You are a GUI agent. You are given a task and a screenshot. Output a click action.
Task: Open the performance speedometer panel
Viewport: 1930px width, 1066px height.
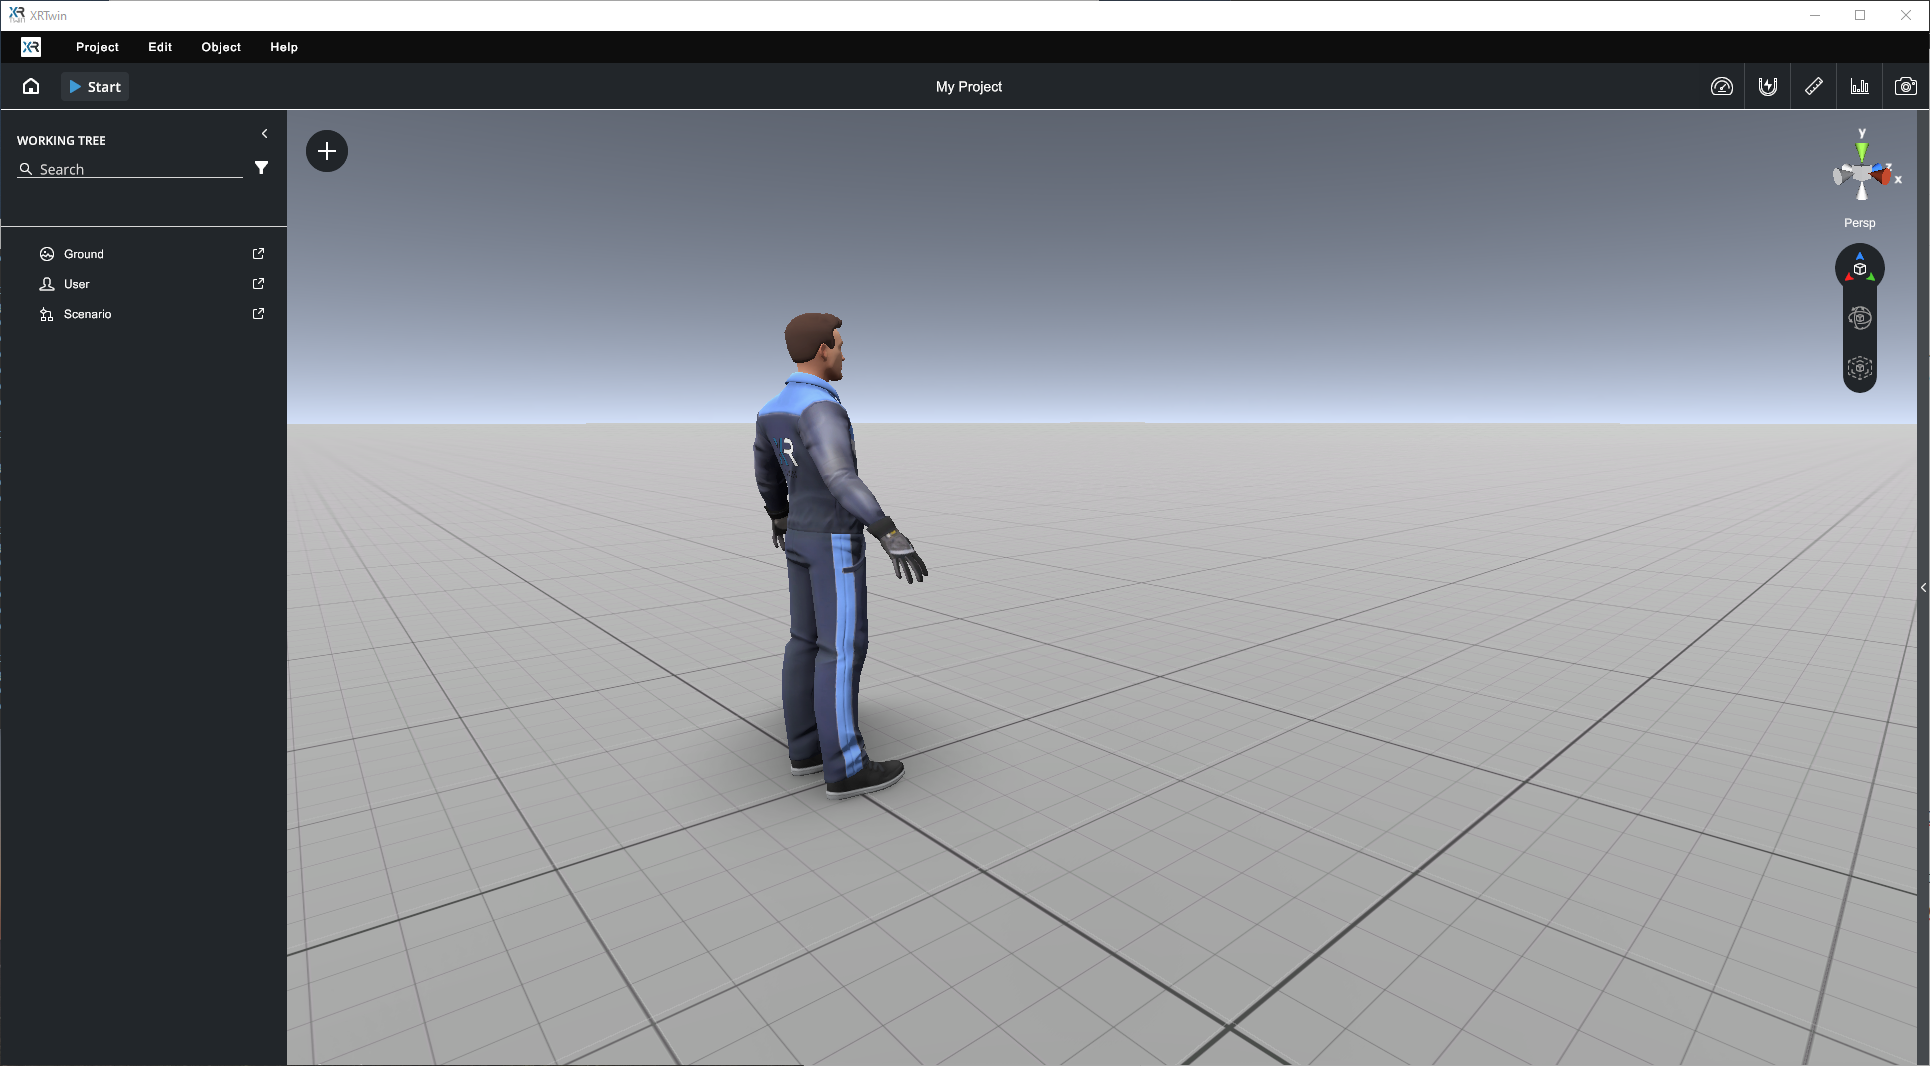1722,86
